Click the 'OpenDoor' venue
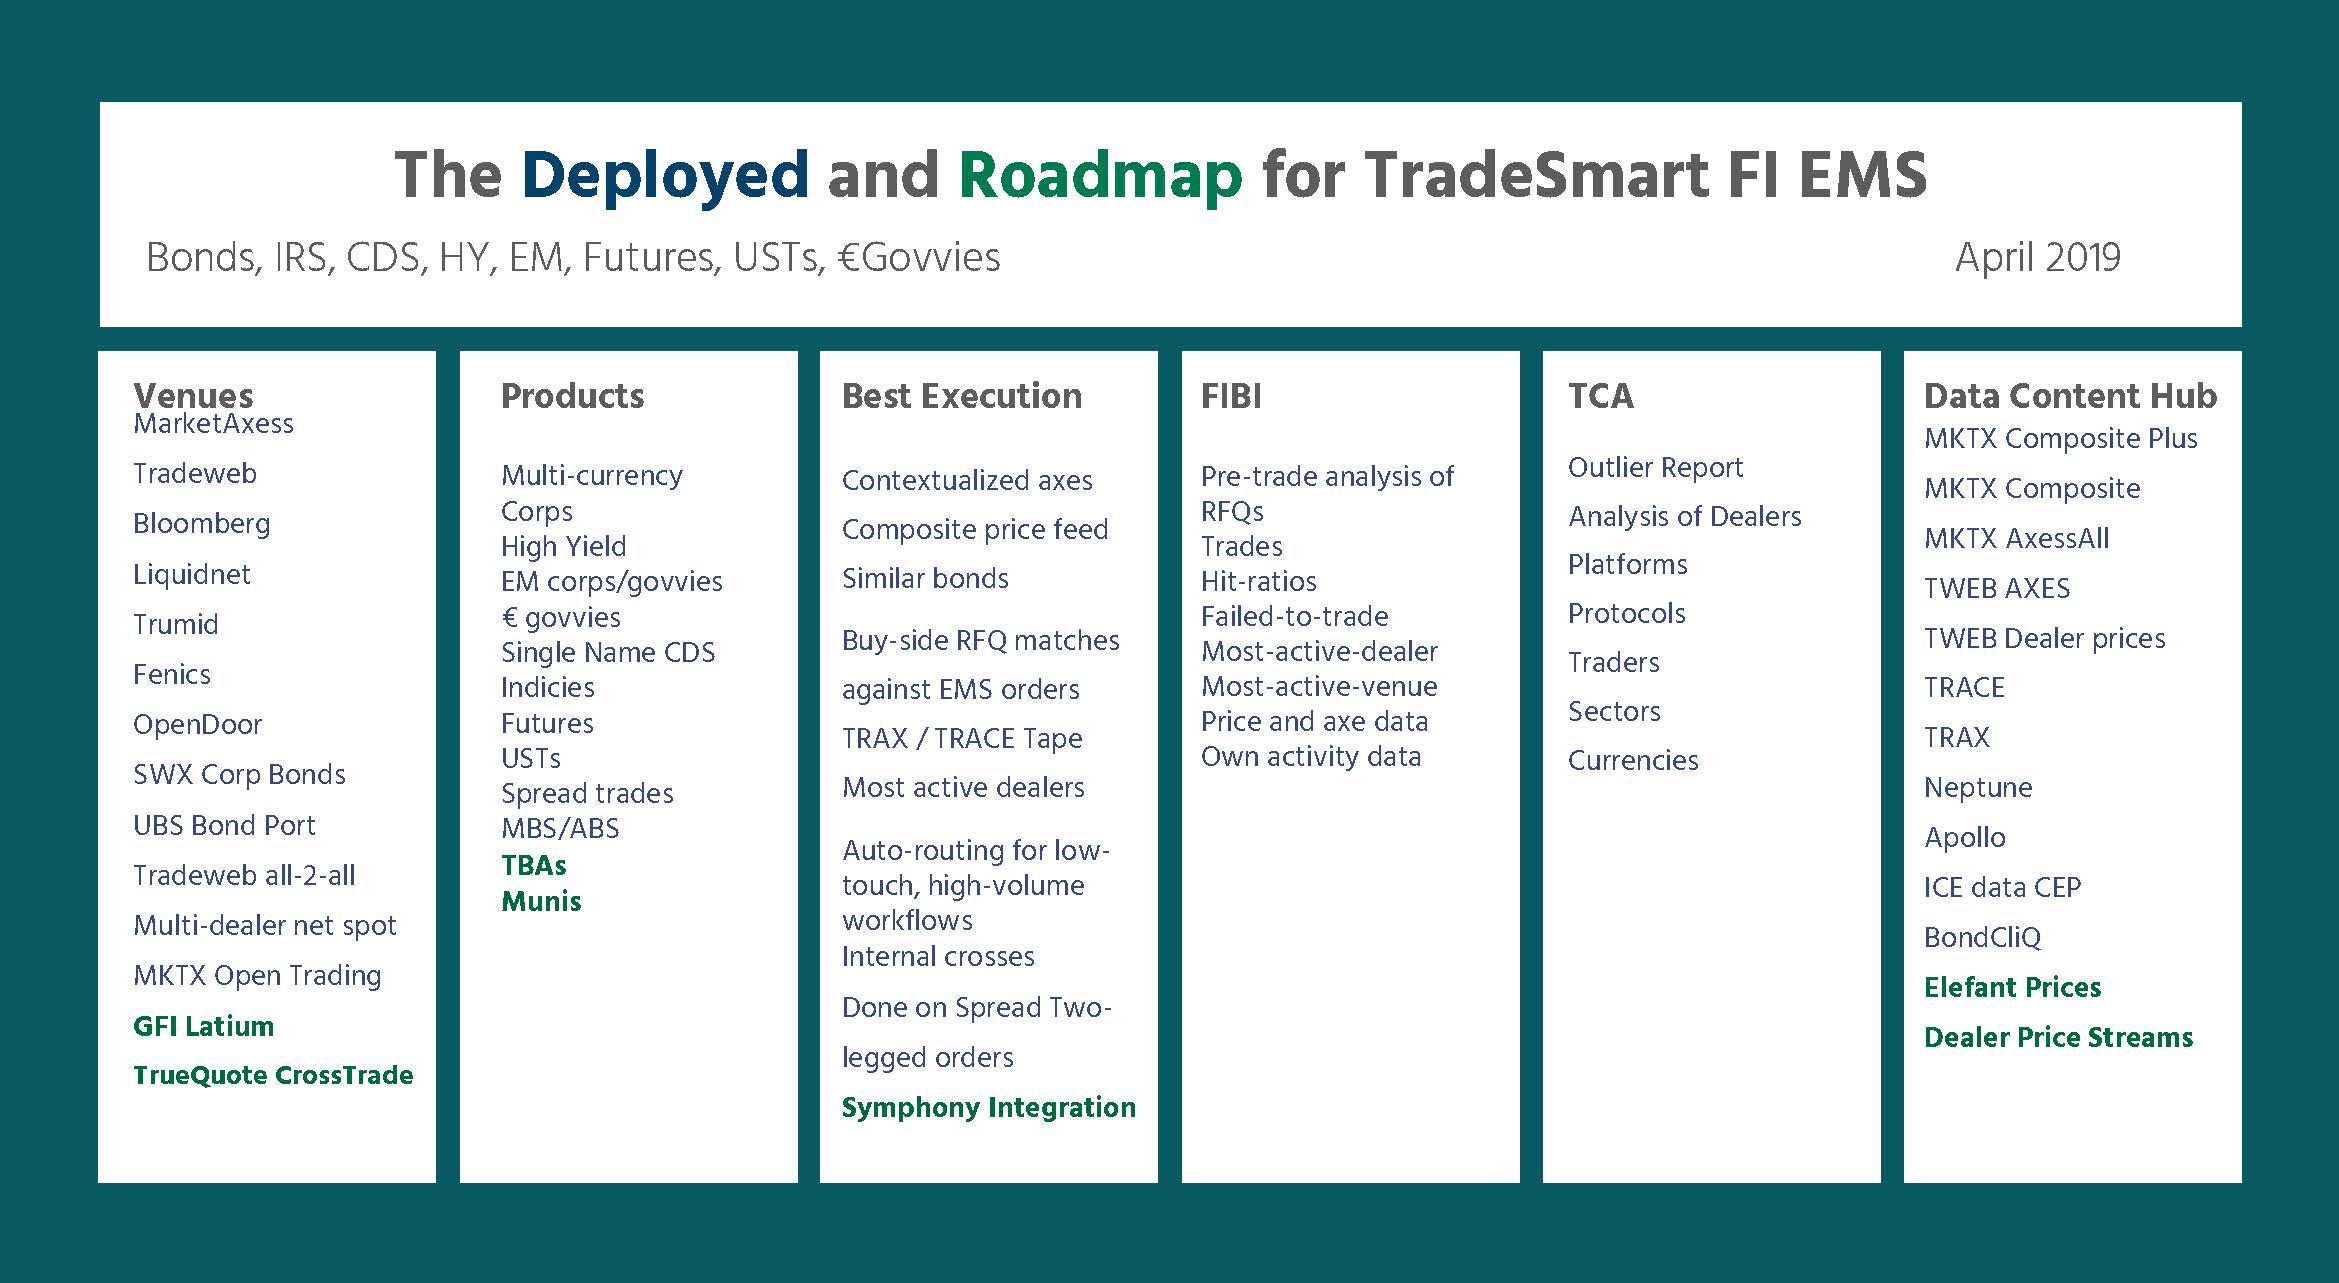Screen dimensions: 2339x1283 coord(197,725)
